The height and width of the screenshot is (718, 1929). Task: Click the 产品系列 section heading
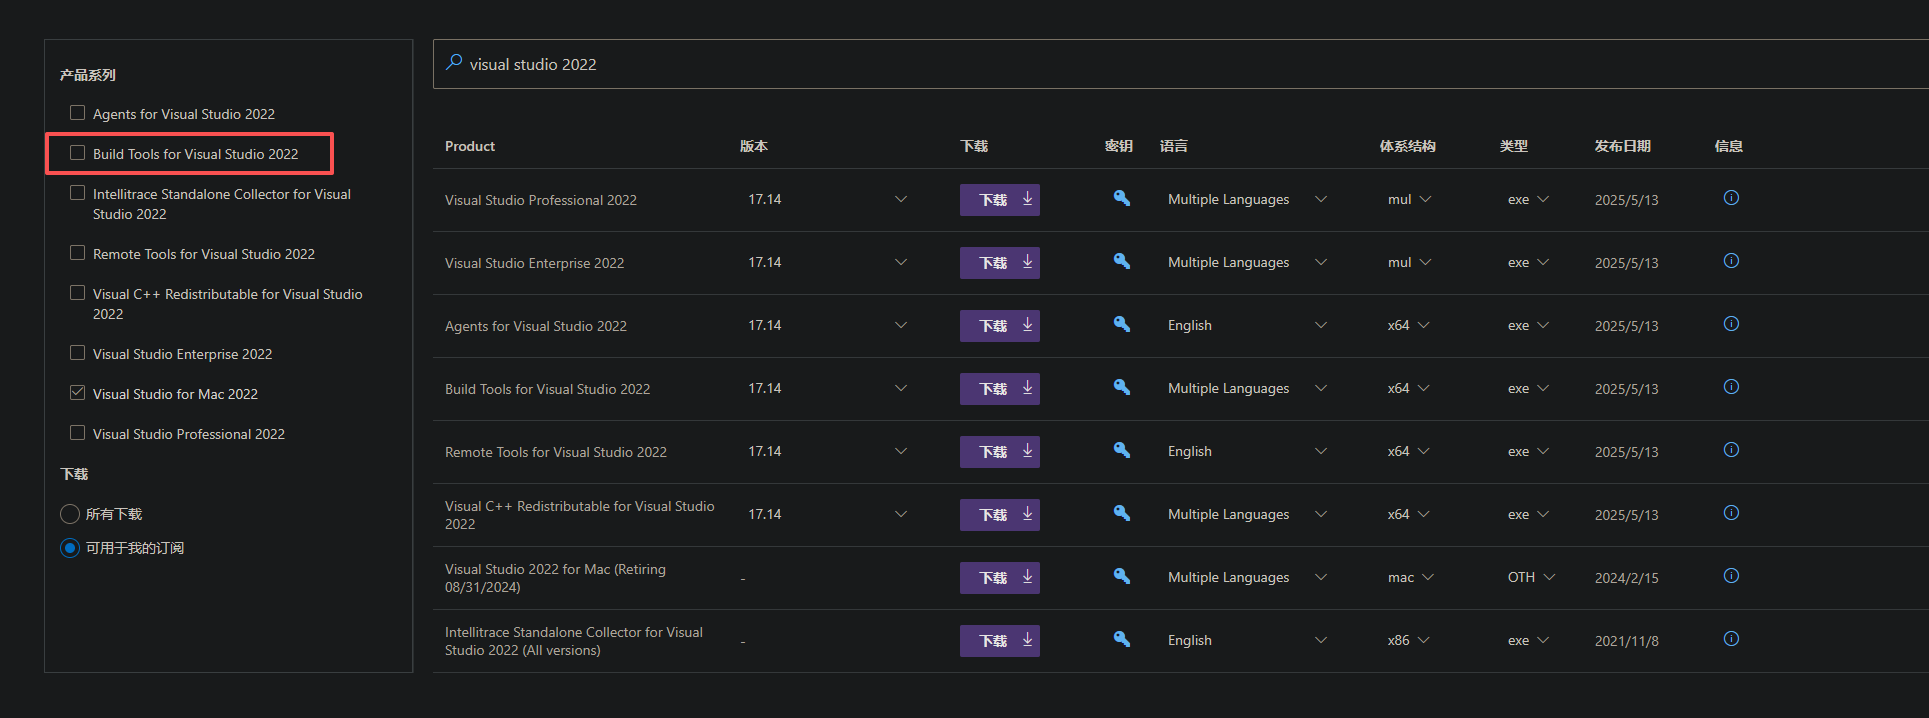point(88,75)
